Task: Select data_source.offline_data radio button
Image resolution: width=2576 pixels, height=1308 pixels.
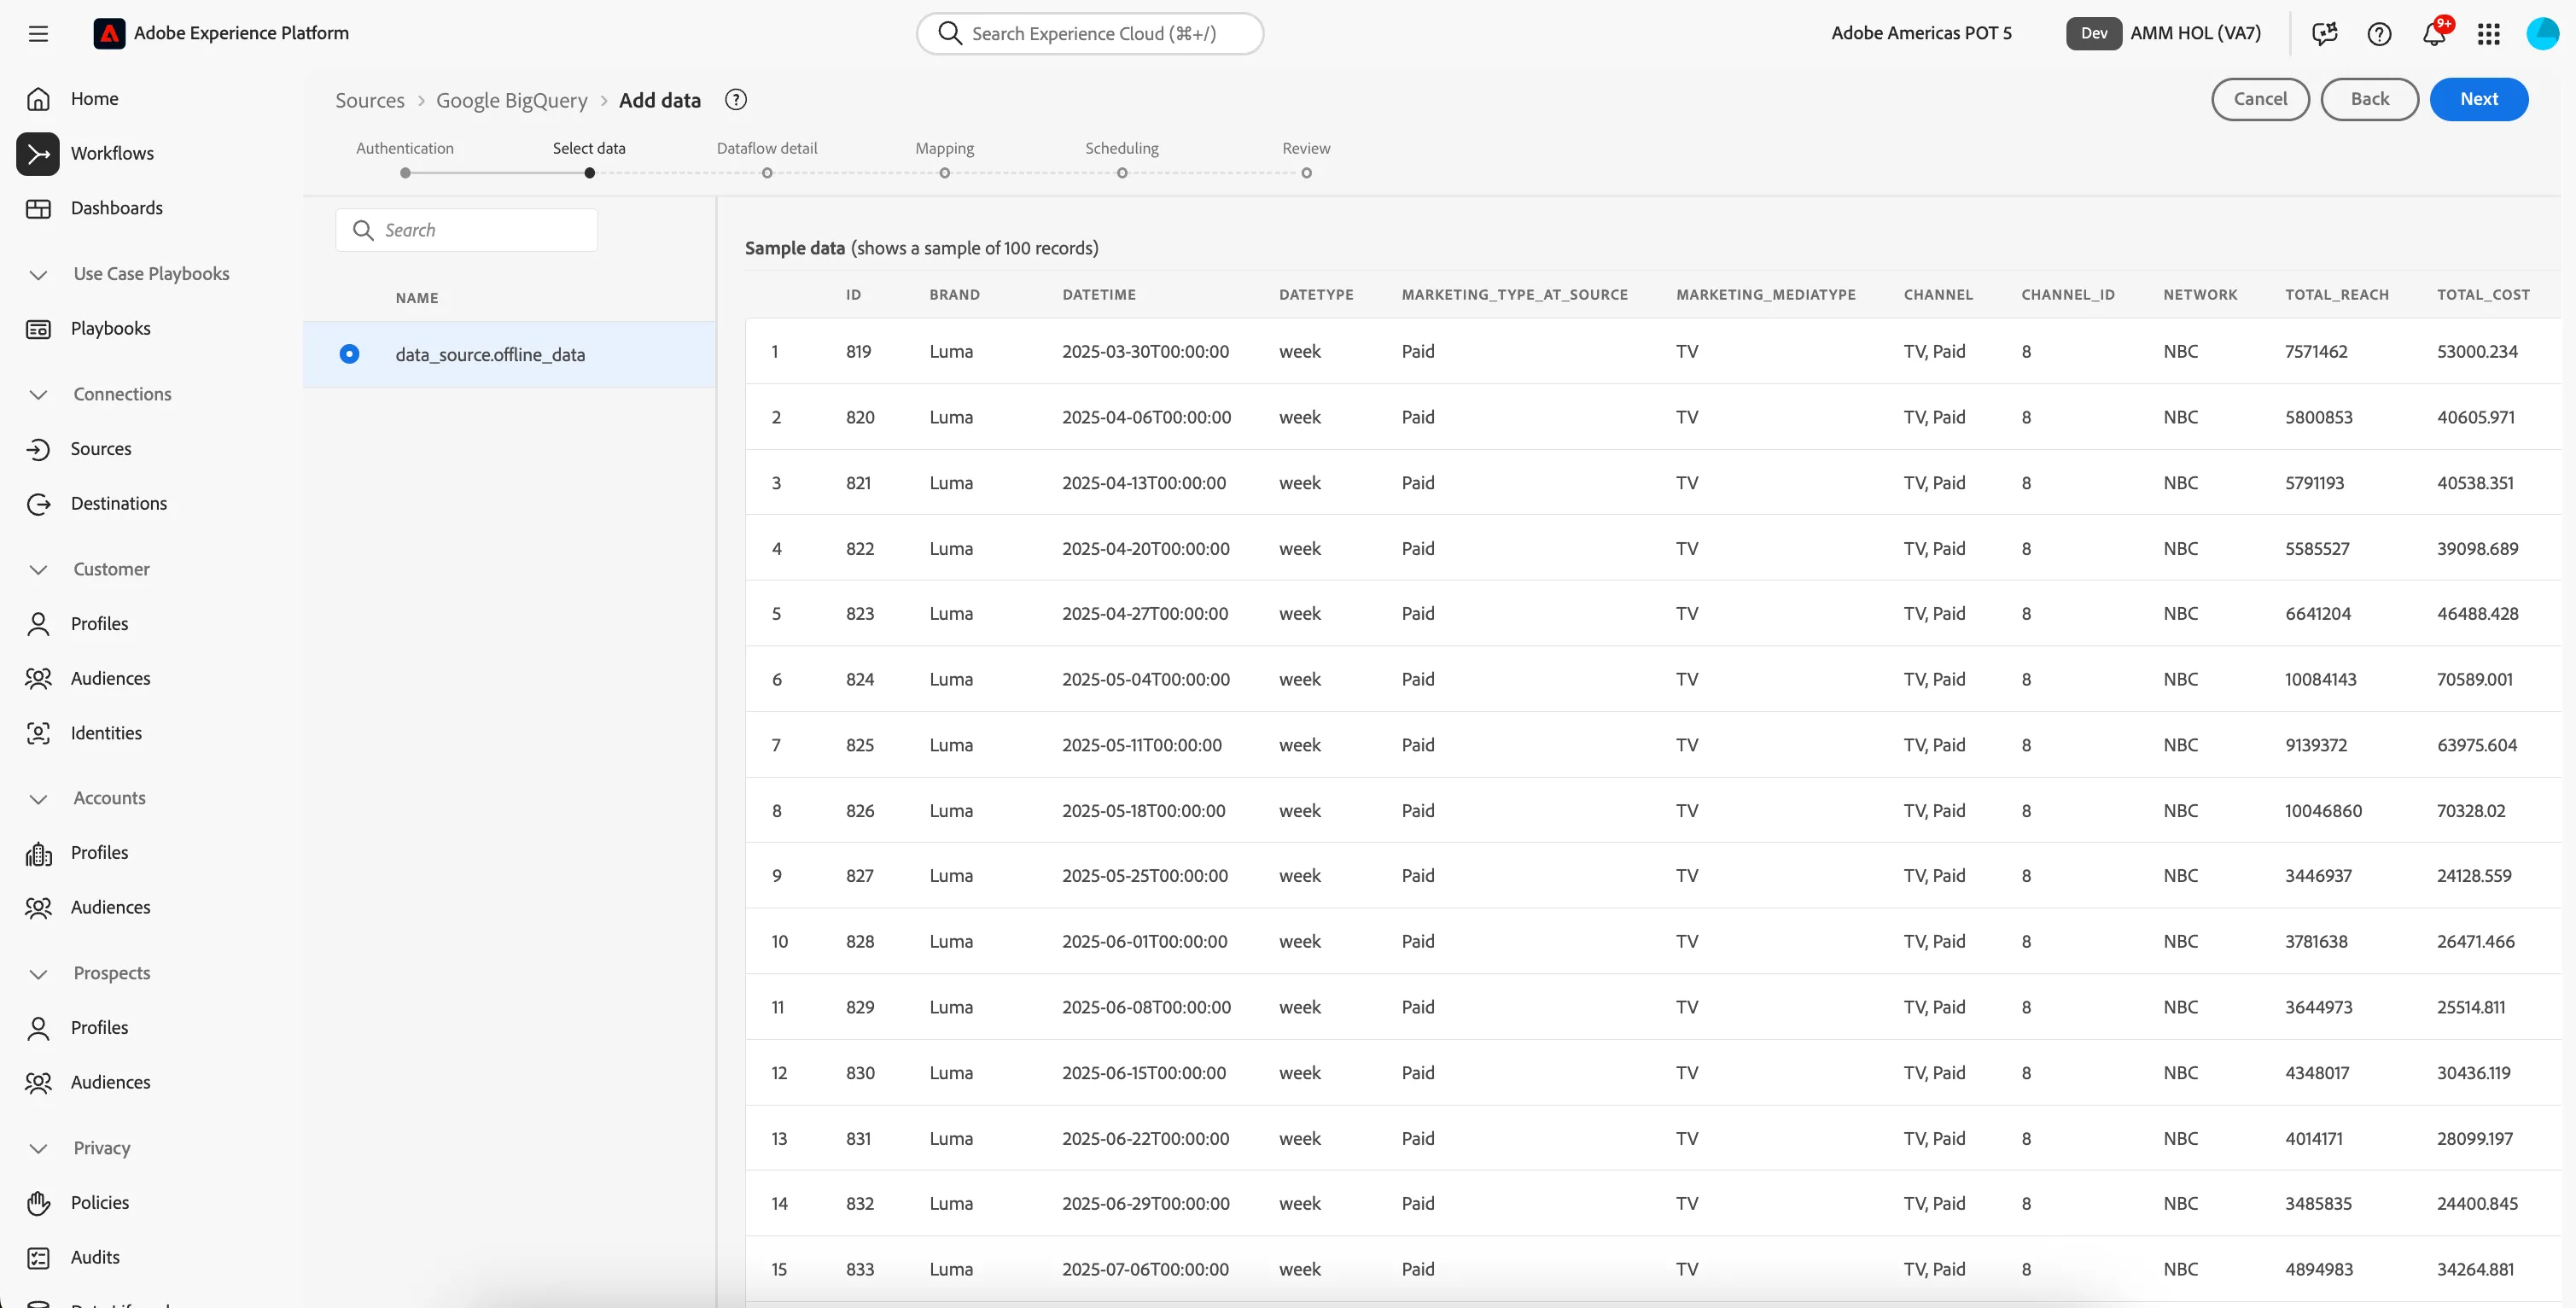Action: click(349, 354)
